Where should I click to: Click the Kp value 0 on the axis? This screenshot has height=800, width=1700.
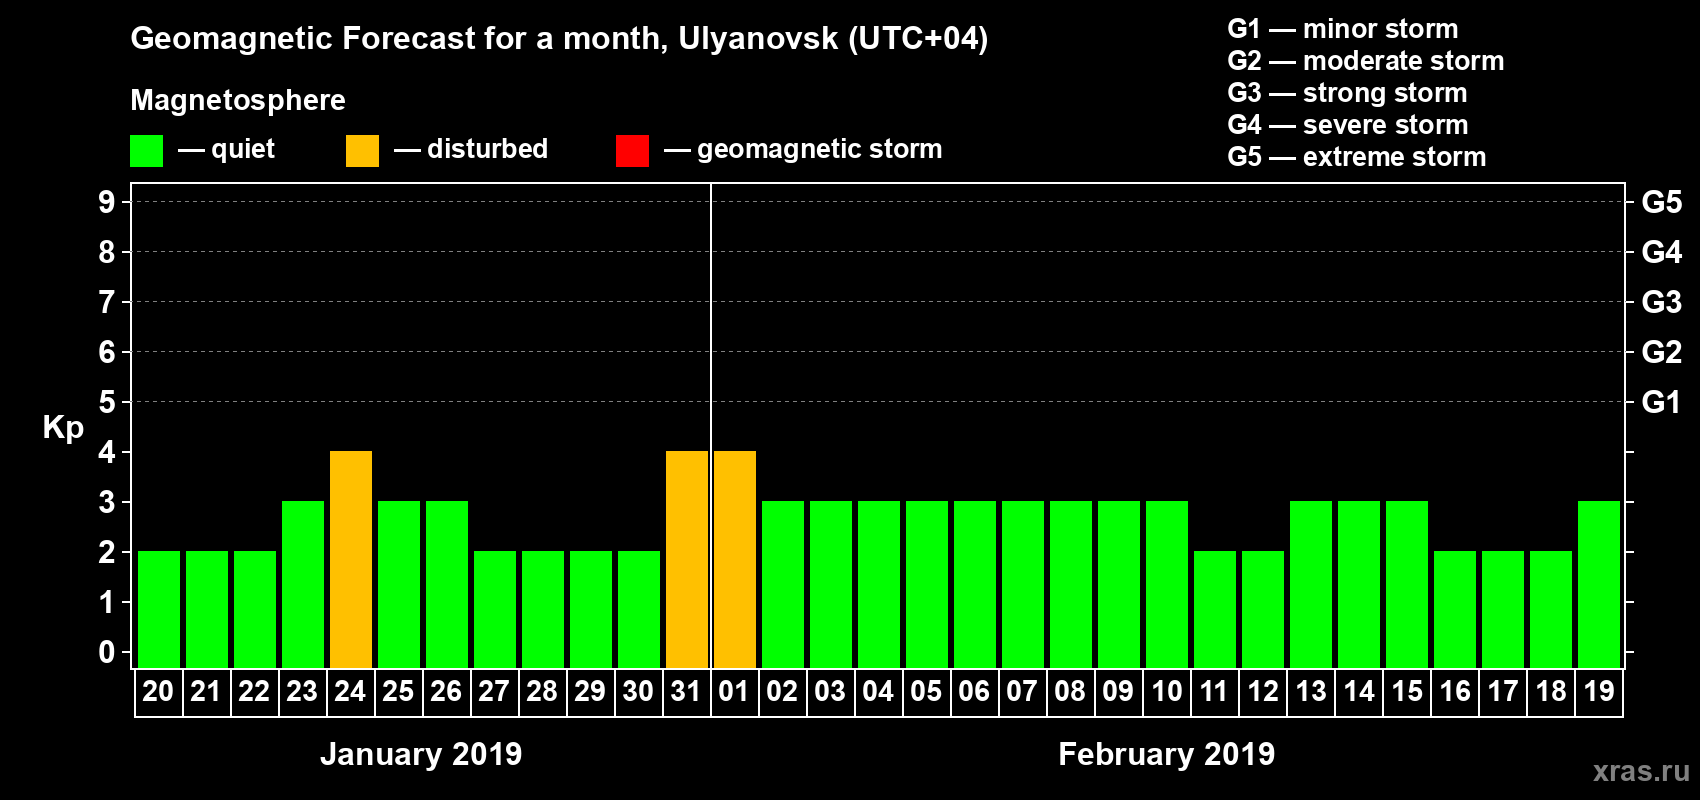107,652
